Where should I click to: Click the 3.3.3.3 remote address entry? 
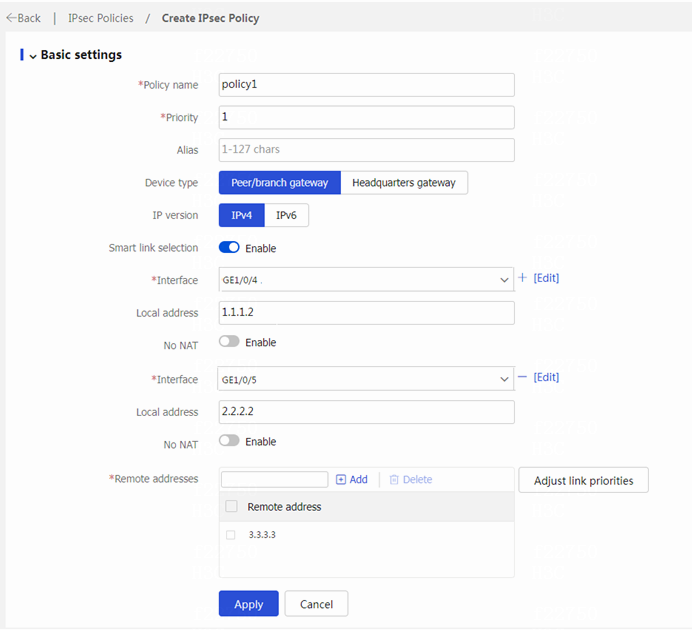(x=262, y=535)
